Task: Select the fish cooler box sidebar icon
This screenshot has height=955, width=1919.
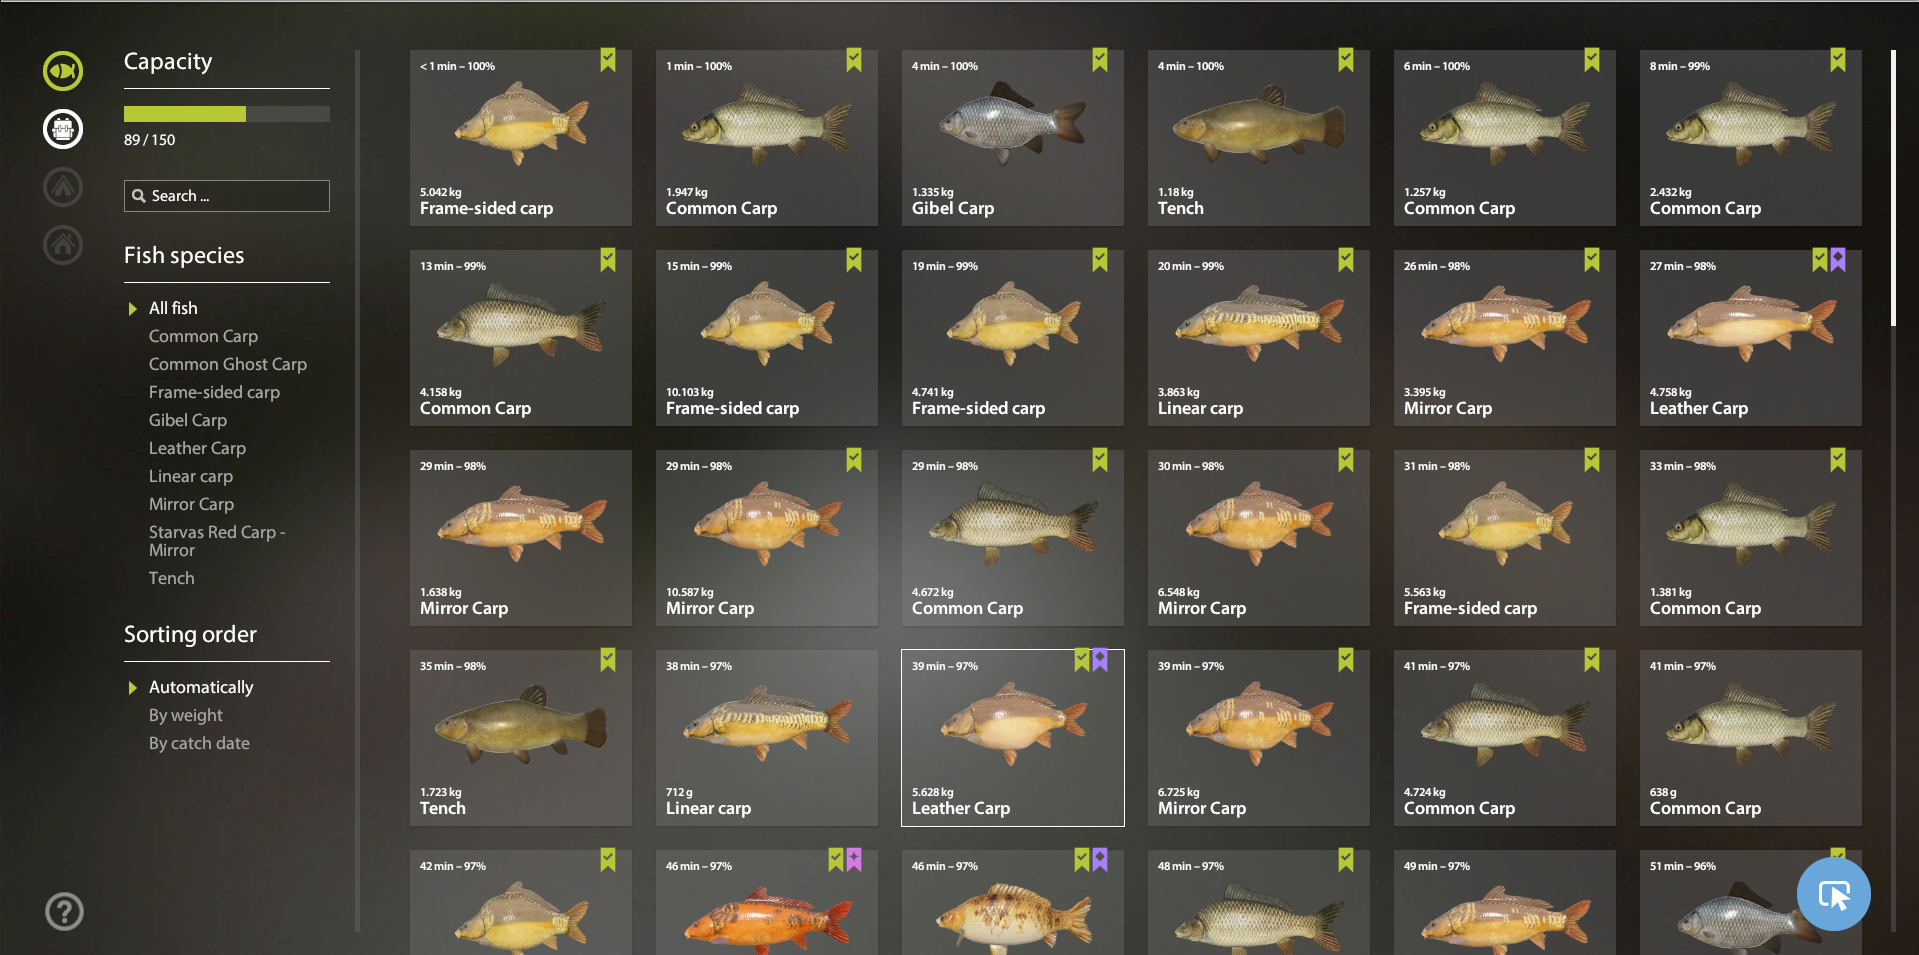Action: 63,129
